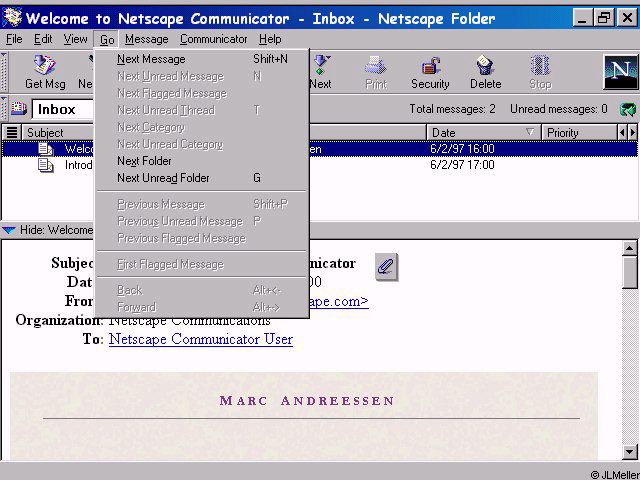This screenshot has width=640, height=480.
Task: Sort by the Subject column header
Action: [57, 132]
